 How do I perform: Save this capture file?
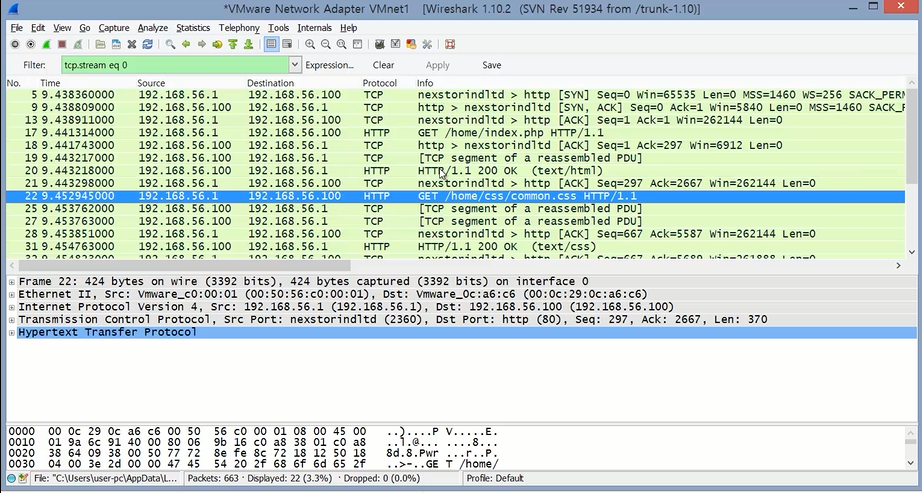click(116, 44)
